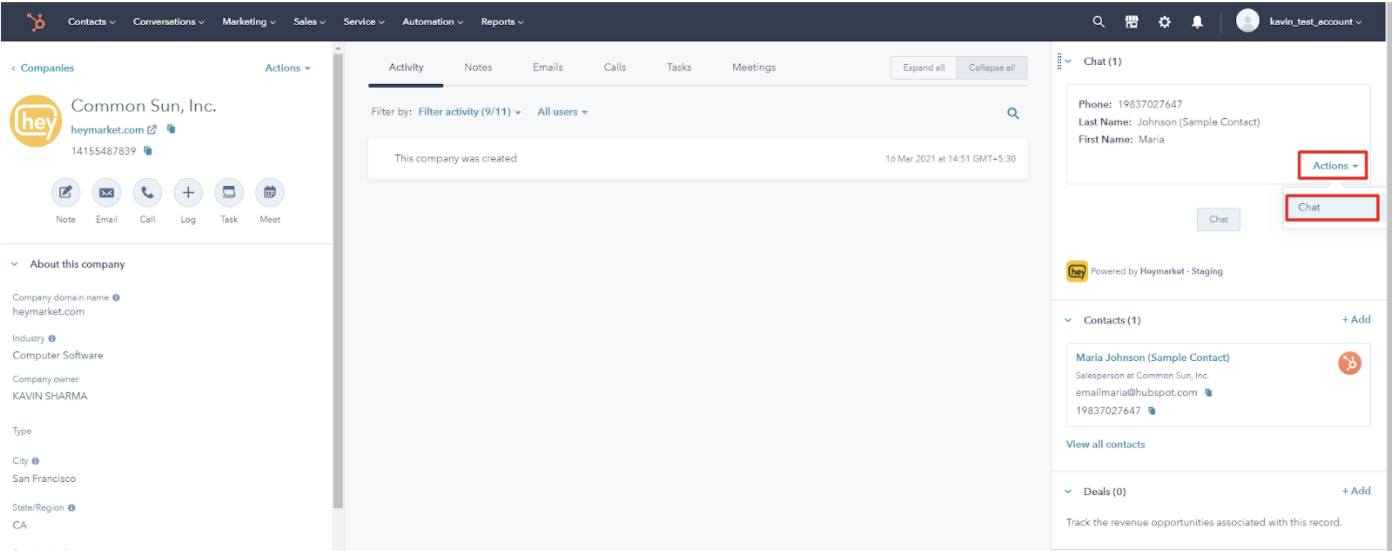The image size is (1392, 551).
Task: Click the info icon beside City
Action: click(35, 461)
